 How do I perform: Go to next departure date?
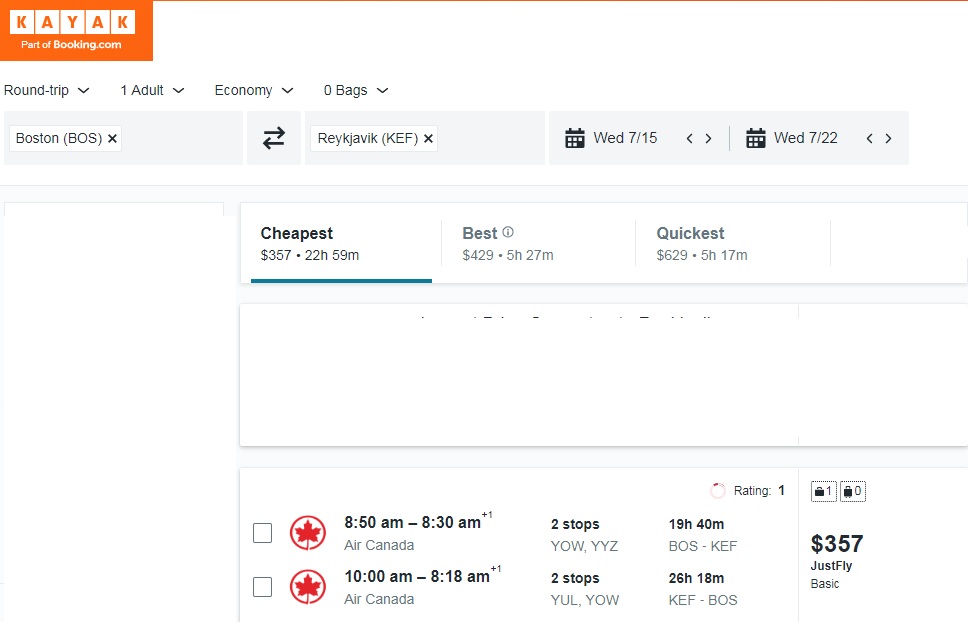click(x=708, y=138)
